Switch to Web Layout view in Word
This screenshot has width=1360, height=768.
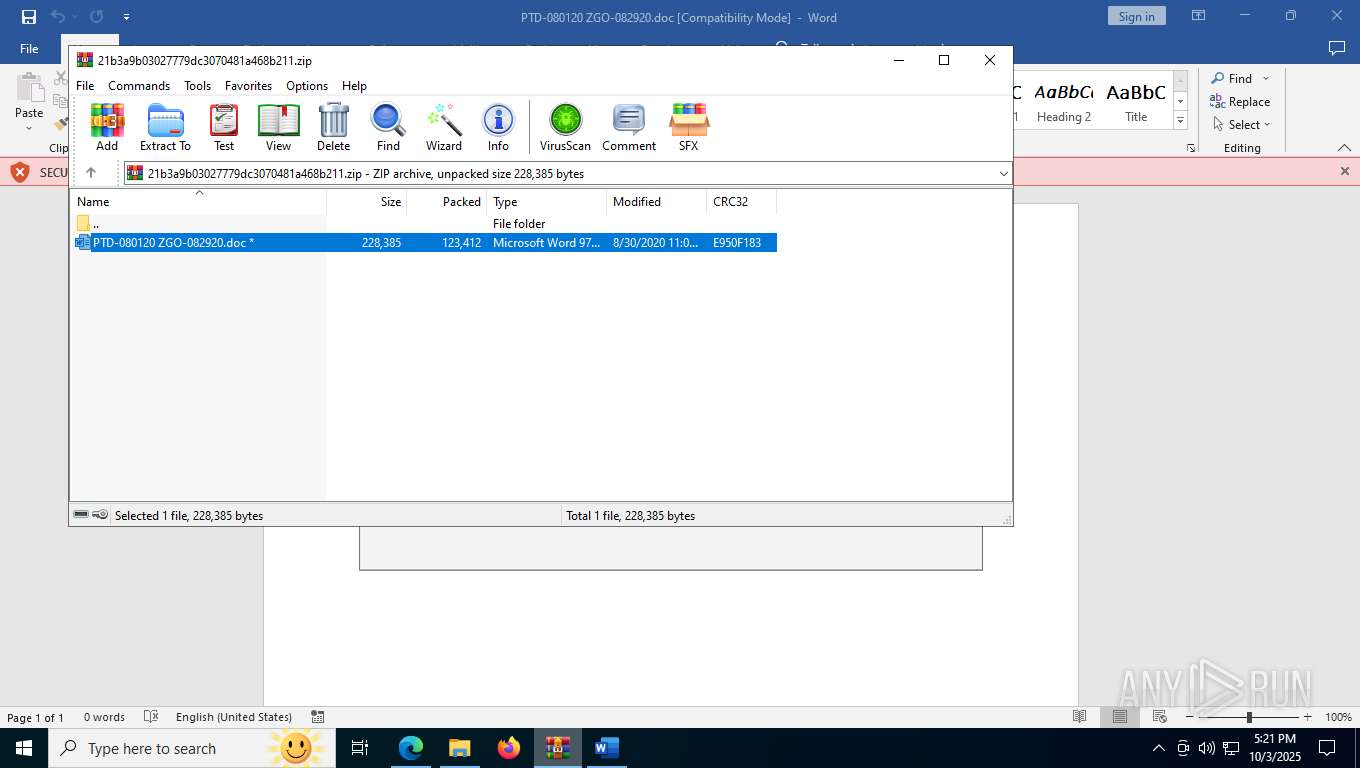[1159, 717]
